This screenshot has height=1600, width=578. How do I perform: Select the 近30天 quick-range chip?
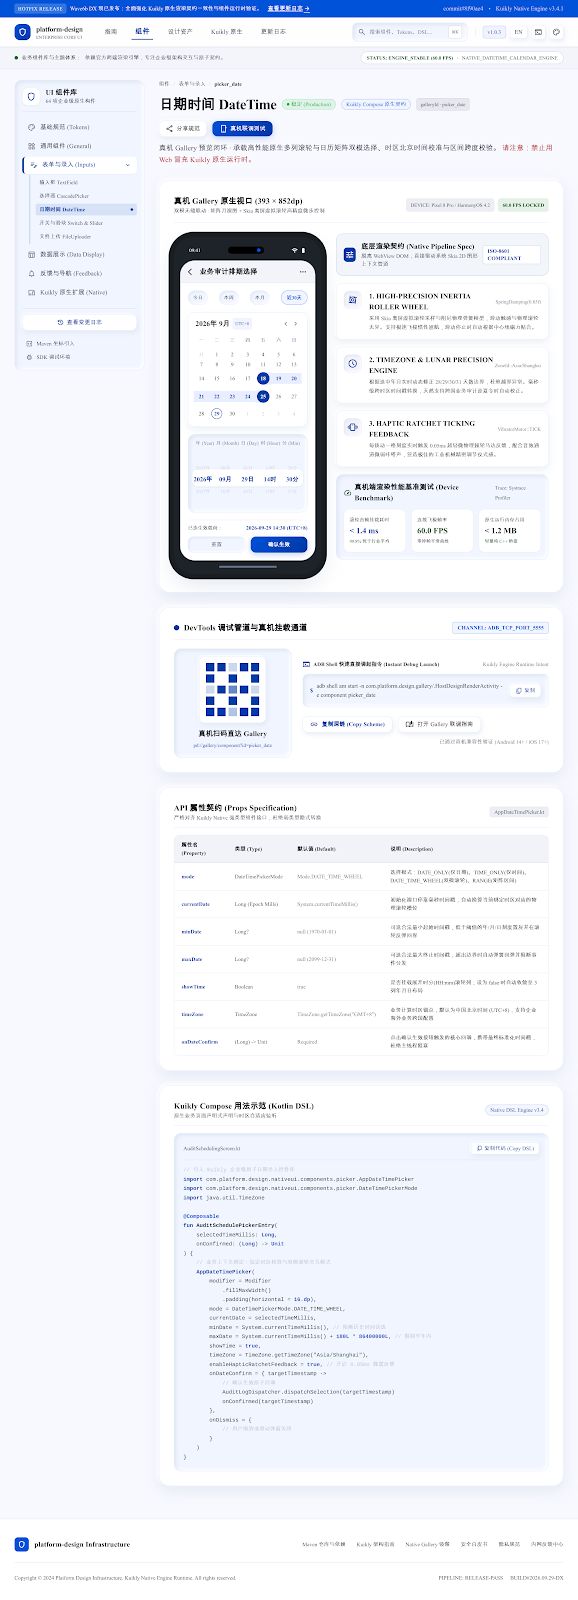click(294, 297)
